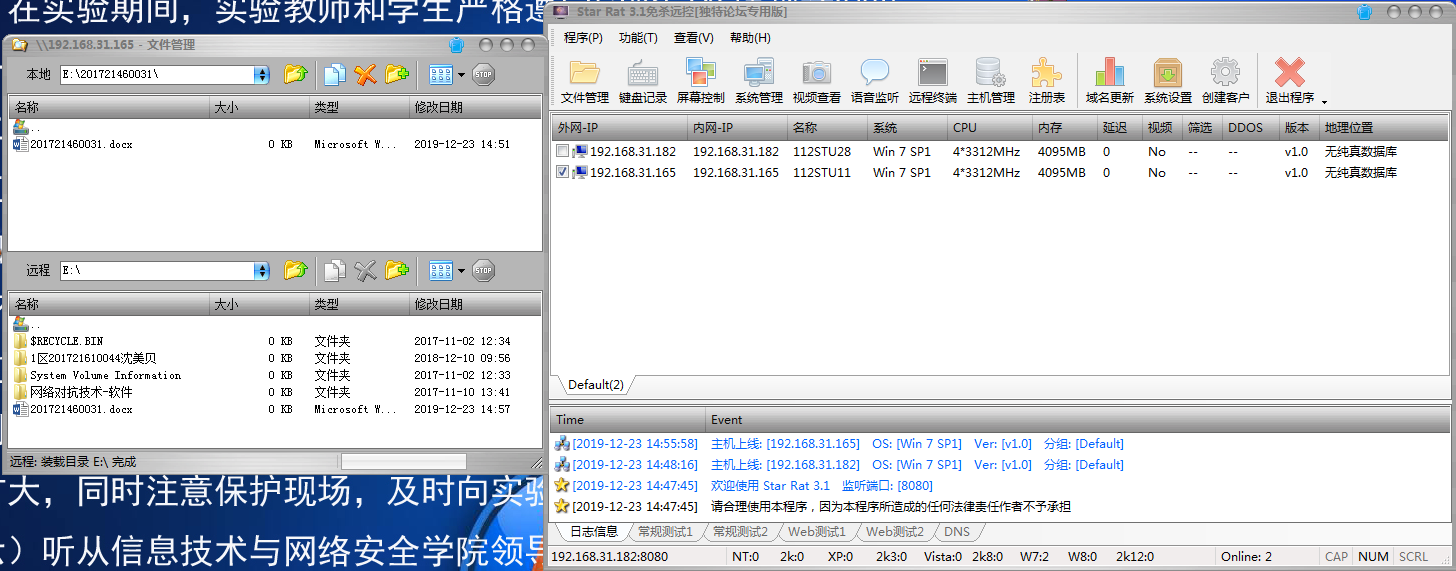Switch to Web测试2 tab

point(894,532)
